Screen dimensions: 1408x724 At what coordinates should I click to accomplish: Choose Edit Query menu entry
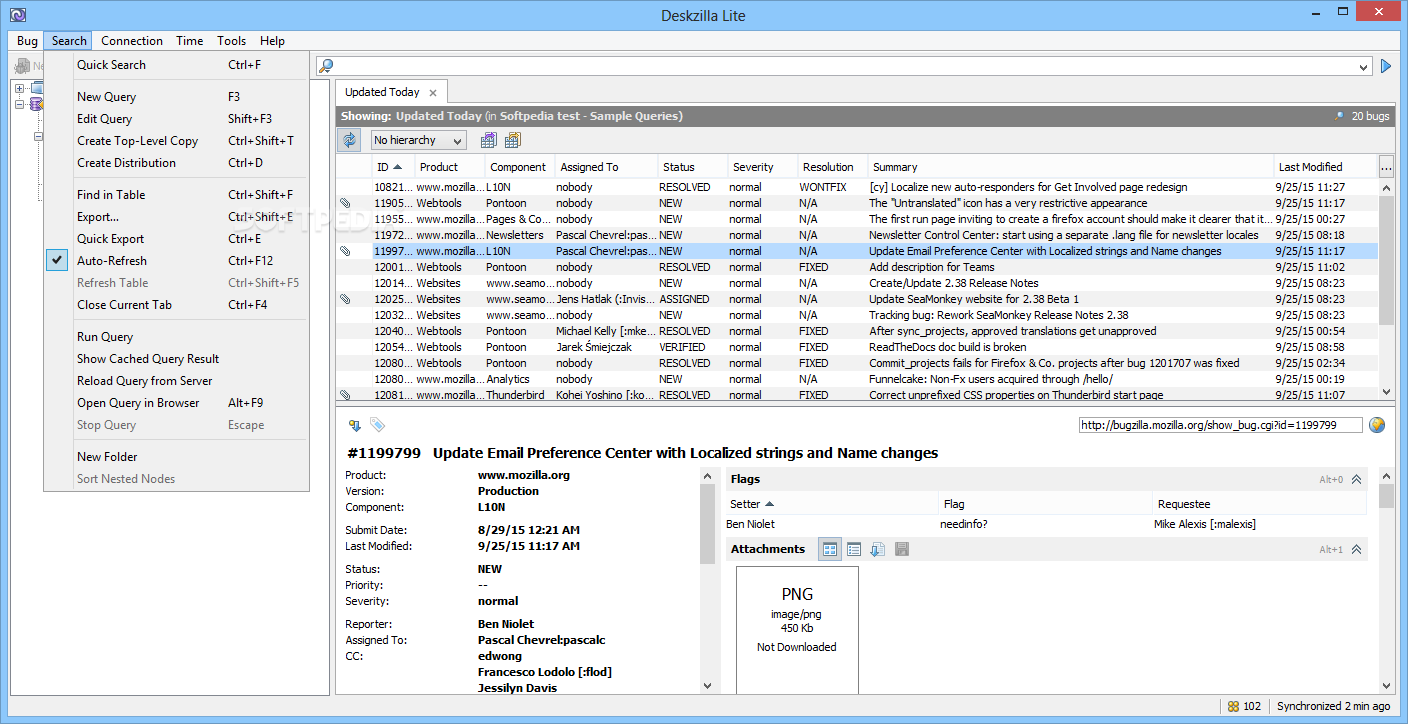pos(175,119)
